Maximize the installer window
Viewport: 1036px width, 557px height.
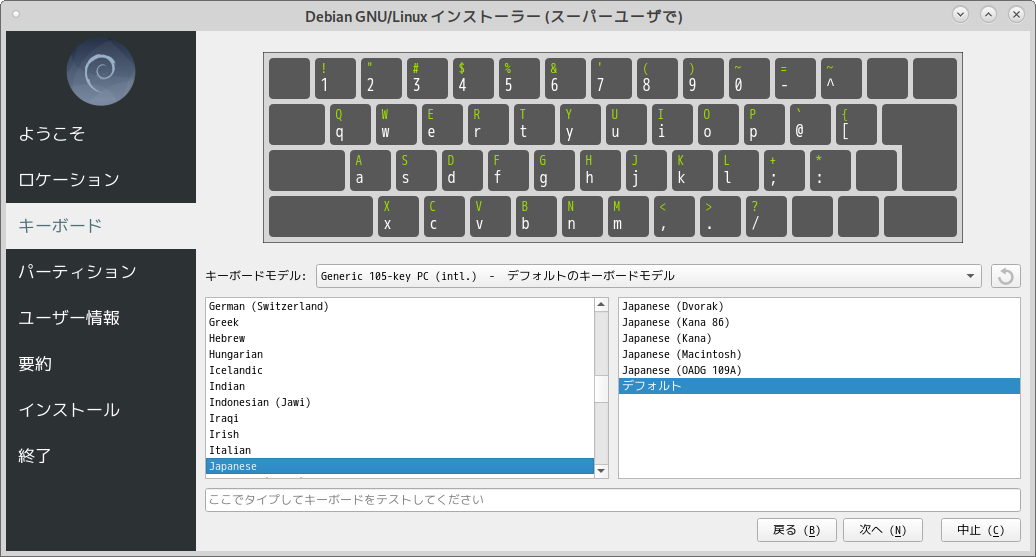pyautogui.click(x=988, y=14)
